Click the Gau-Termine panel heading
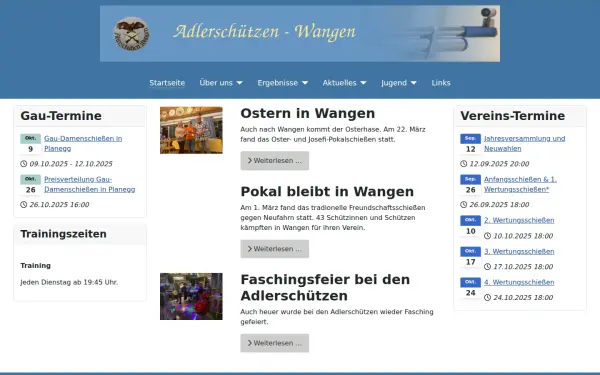 pyautogui.click(x=61, y=116)
